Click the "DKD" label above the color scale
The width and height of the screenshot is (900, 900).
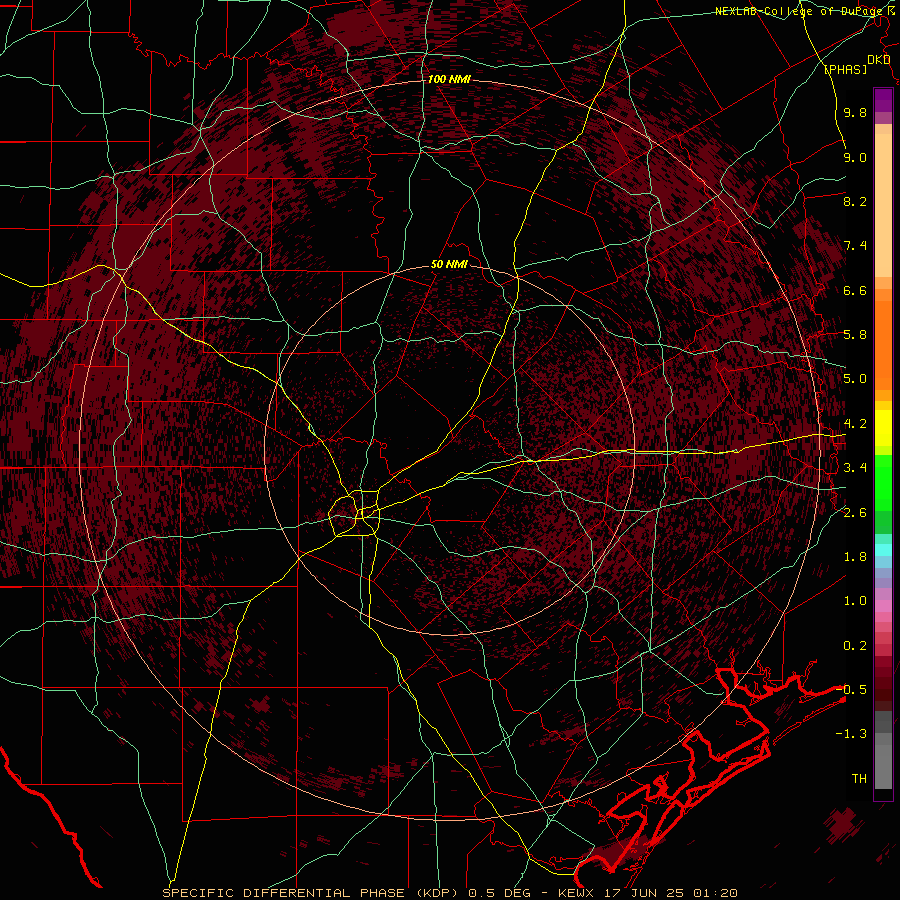tap(878, 60)
